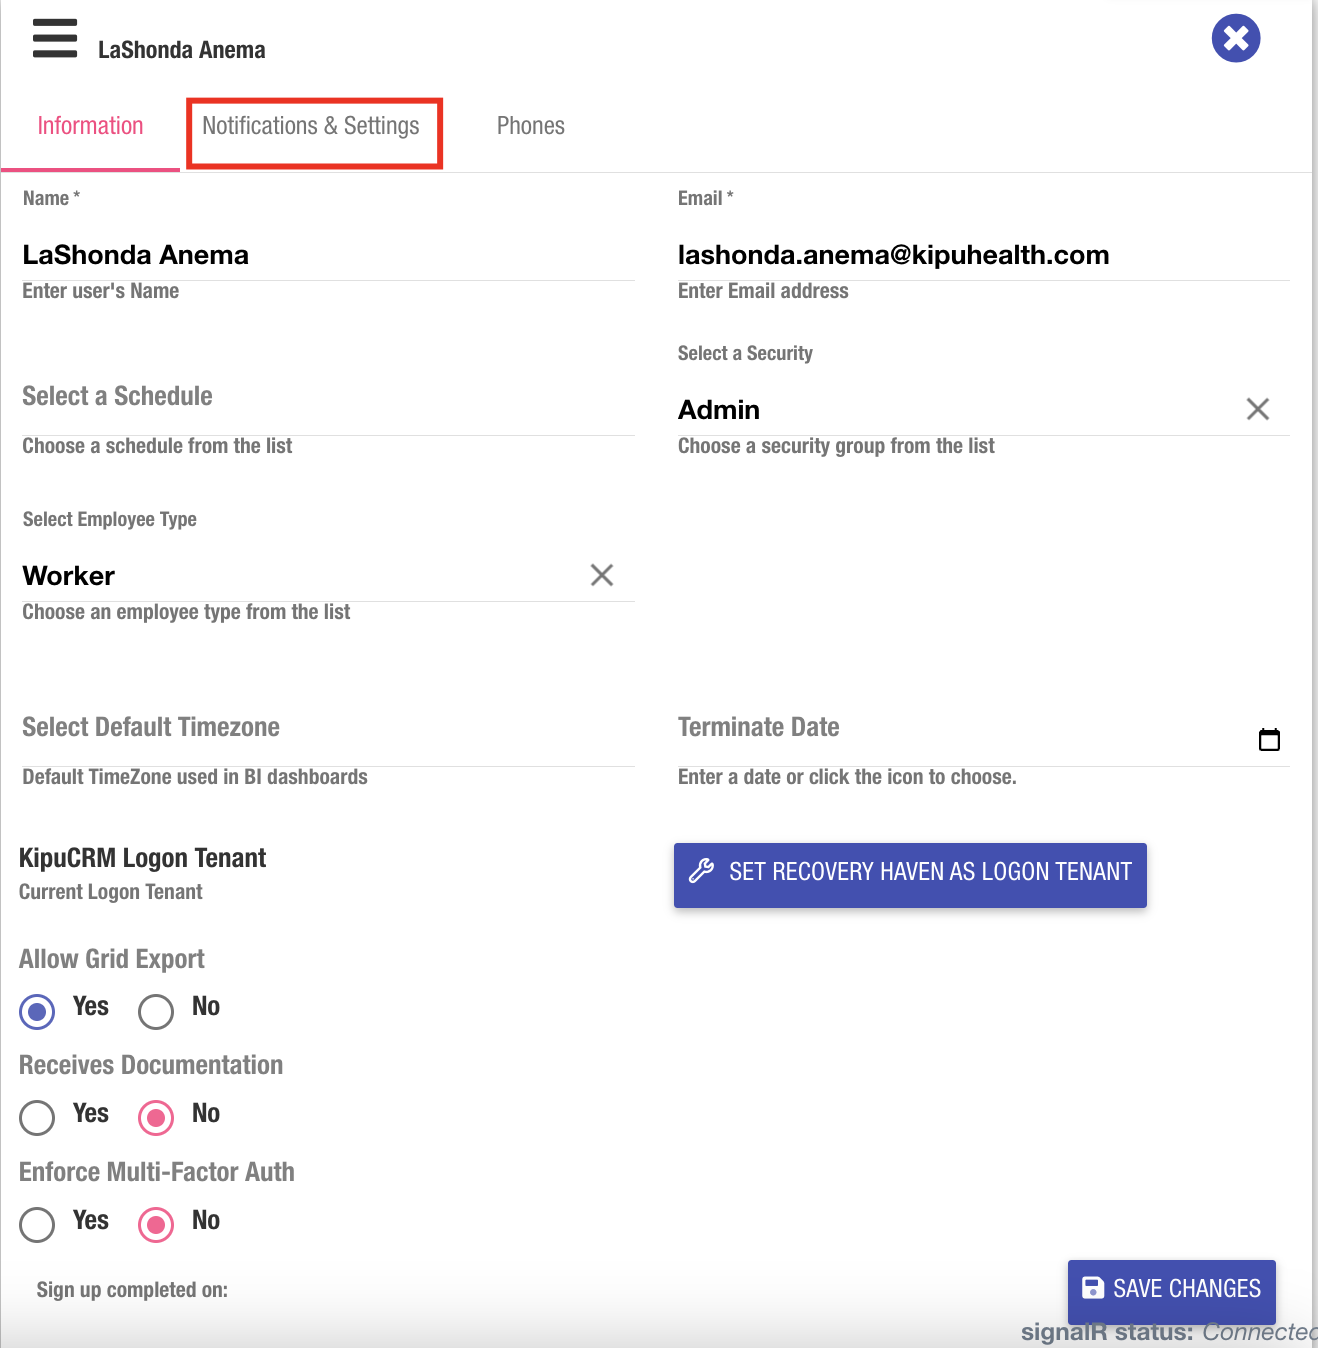
Task: Open the hamburger menu icon
Action: (54, 38)
